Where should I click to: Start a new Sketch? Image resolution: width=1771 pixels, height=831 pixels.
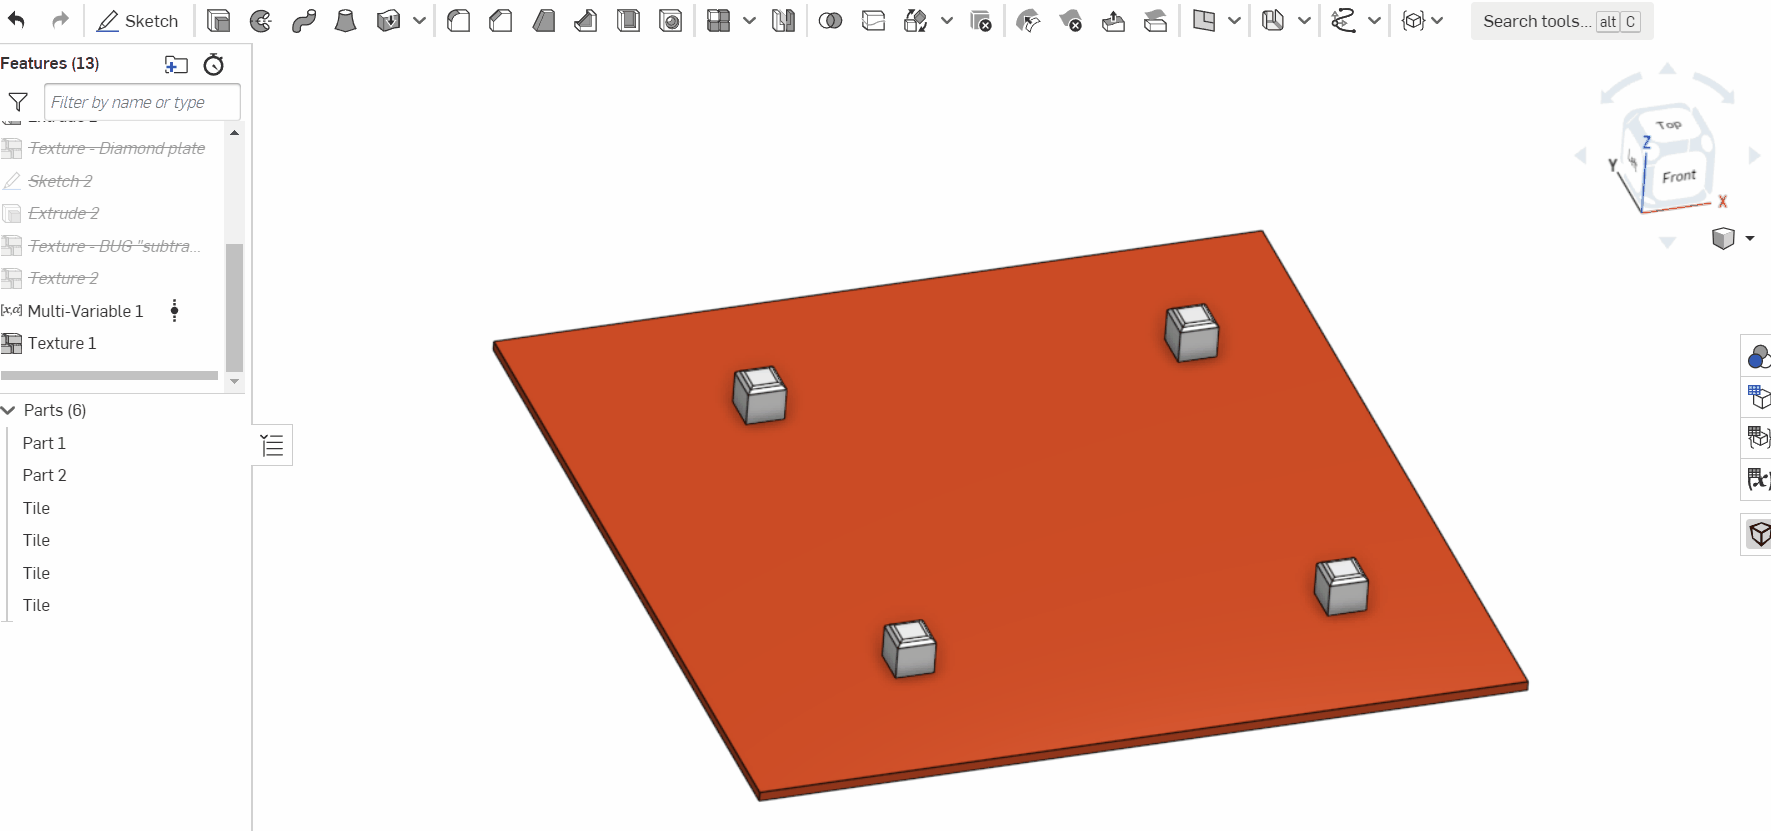coord(138,21)
